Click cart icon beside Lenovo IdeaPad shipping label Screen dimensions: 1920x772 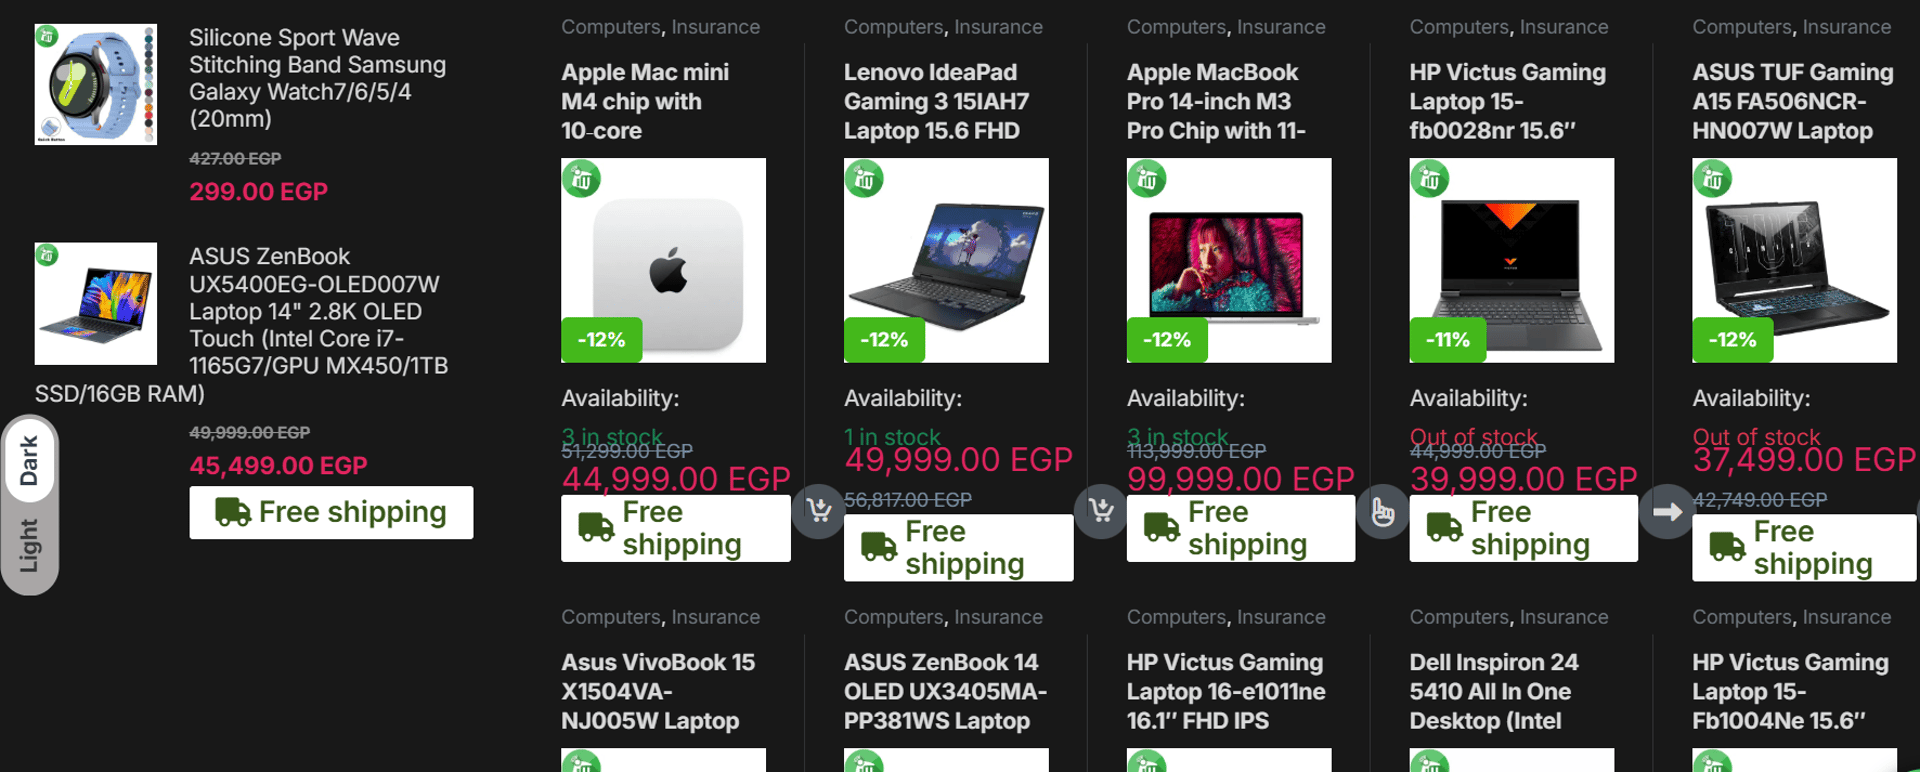pos(1102,511)
